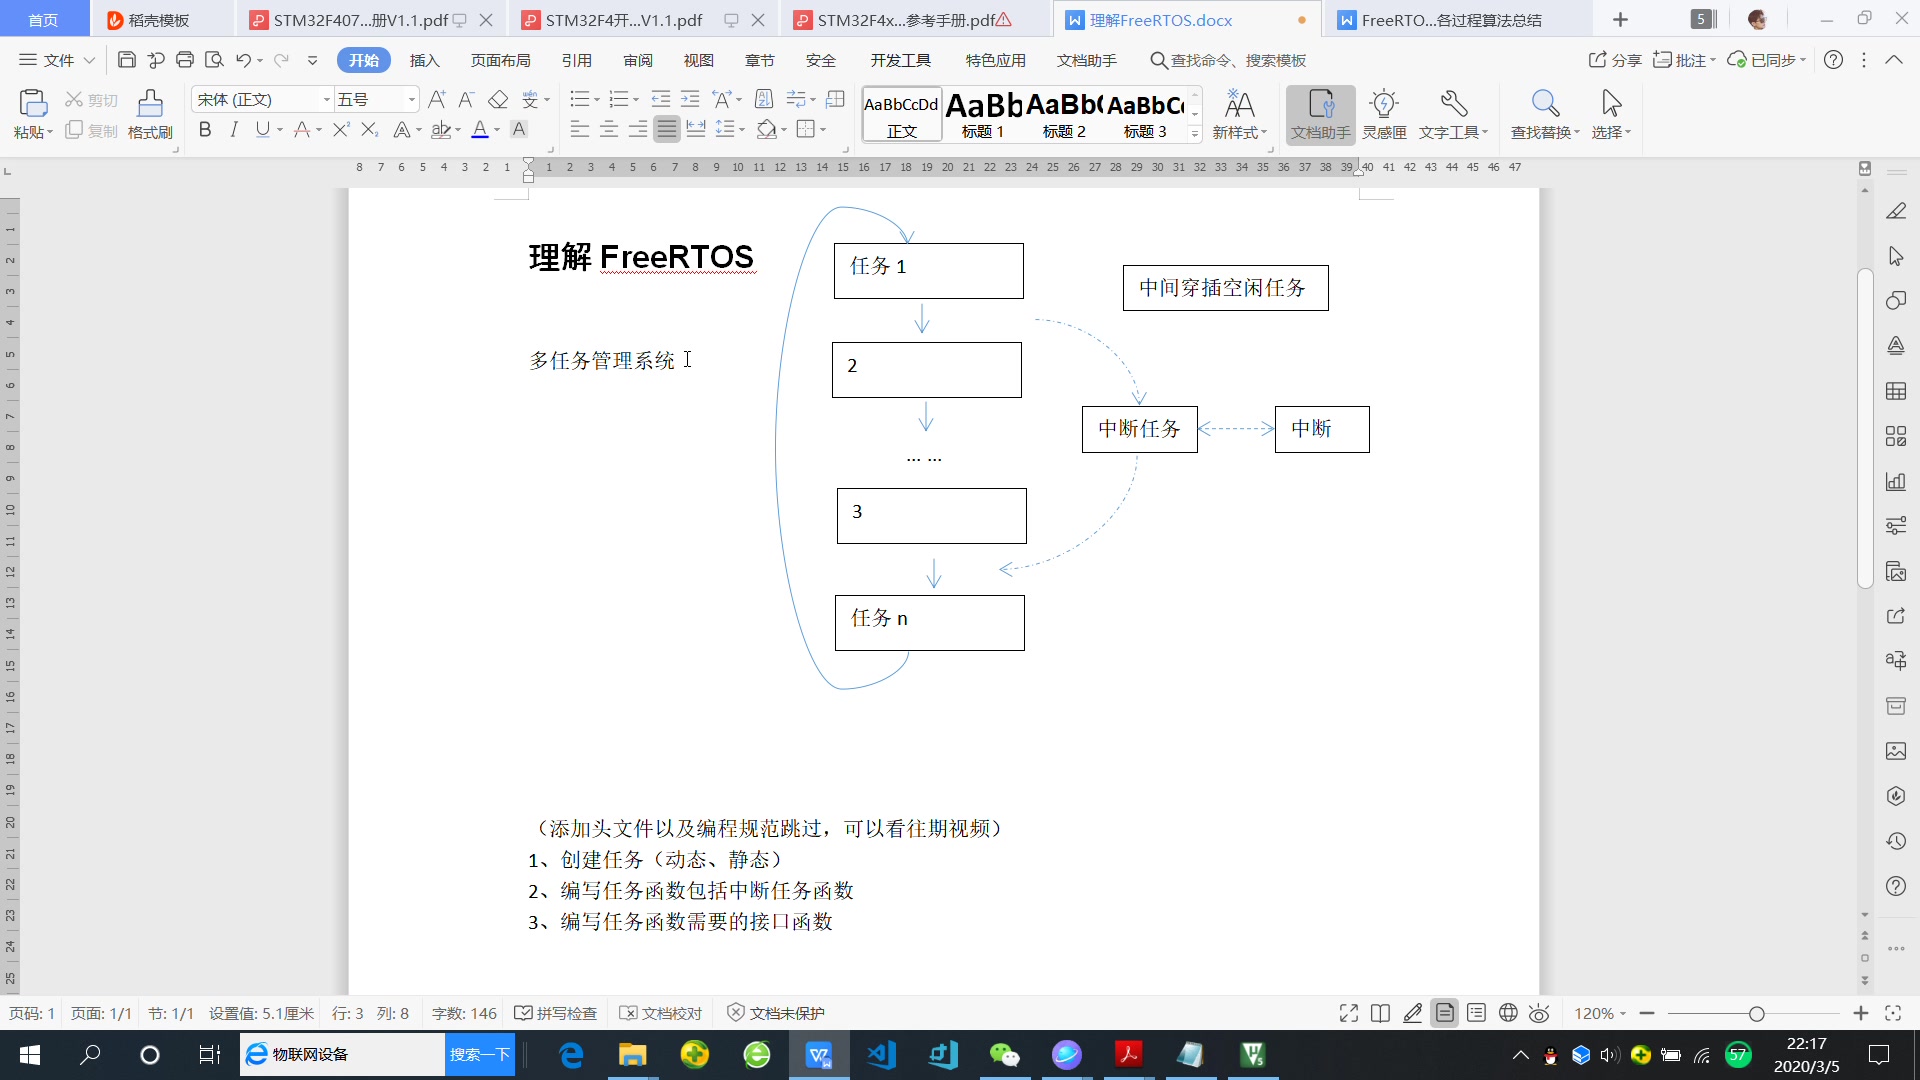
Task: Undo the last action
Action: [243, 60]
